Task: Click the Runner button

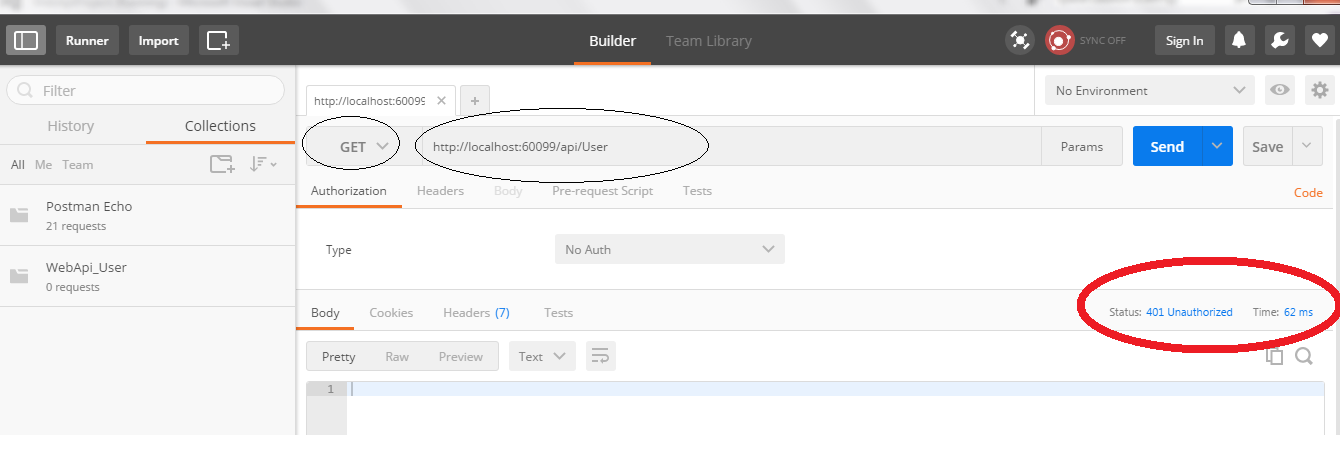Action: click(87, 40)
